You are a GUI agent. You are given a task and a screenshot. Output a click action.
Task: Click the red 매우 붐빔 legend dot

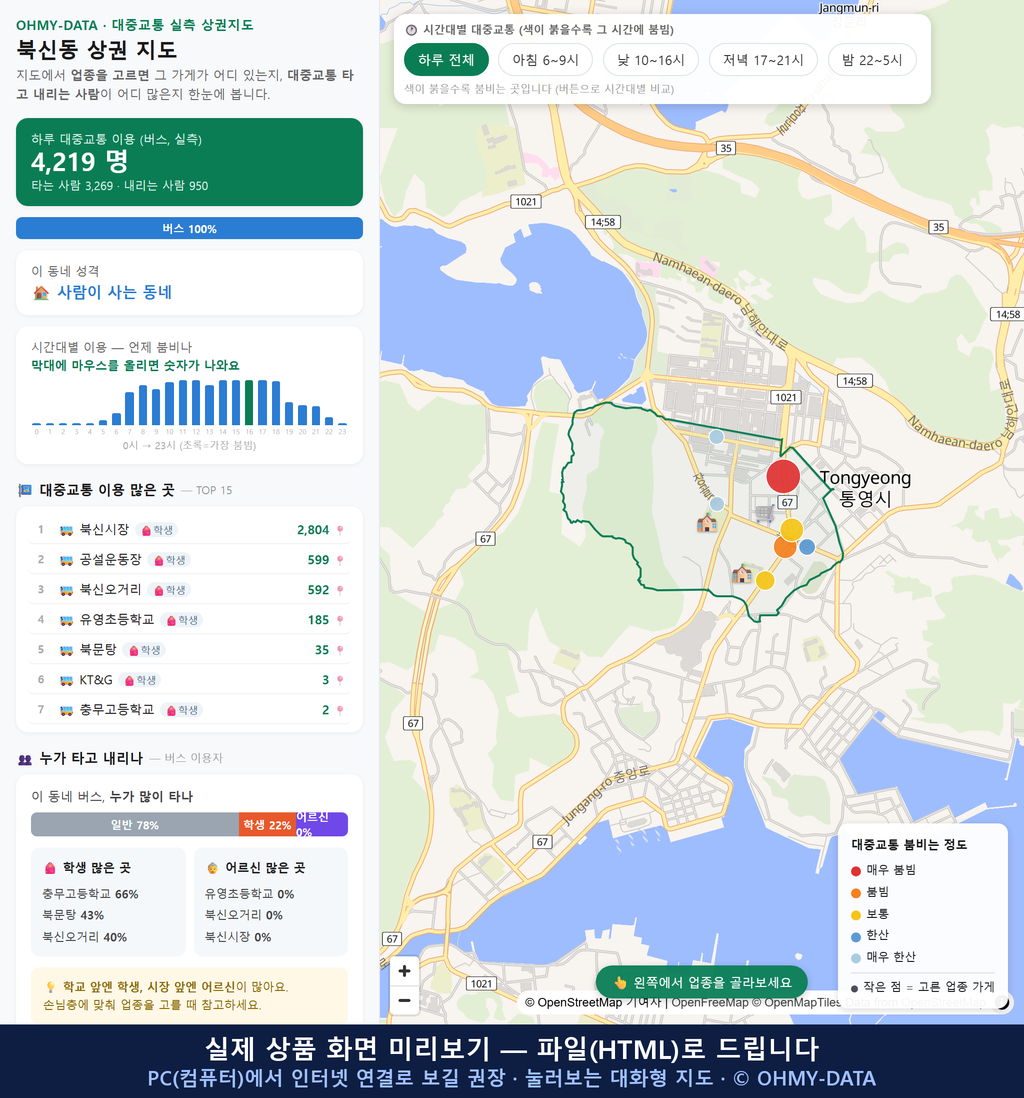click(855, 870)
